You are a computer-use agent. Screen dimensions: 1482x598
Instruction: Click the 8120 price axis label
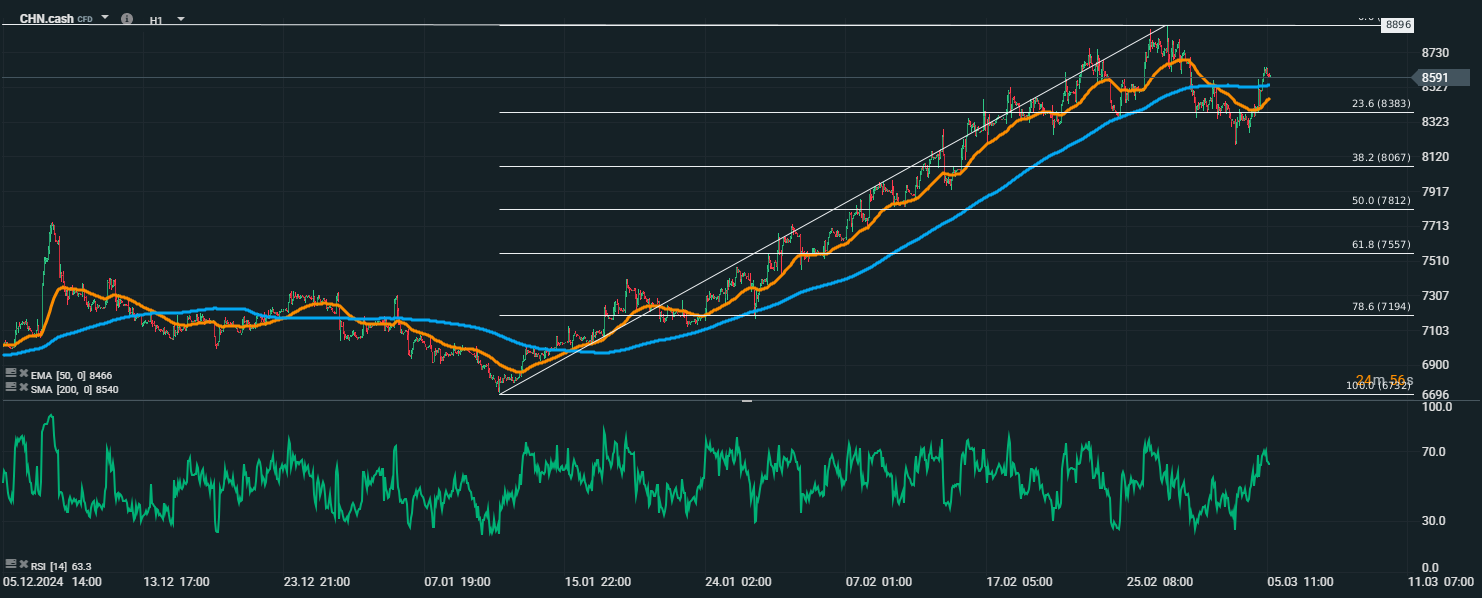coord(1435,157)
